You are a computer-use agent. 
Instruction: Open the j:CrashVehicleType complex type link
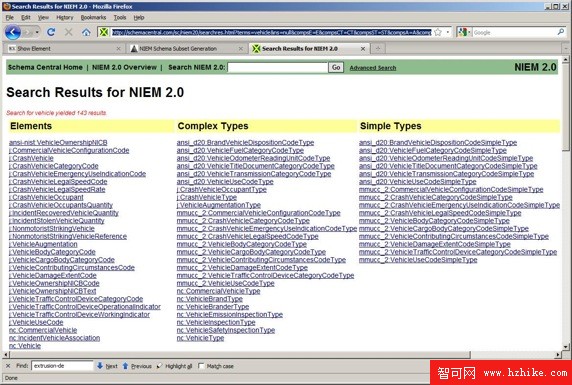tap(207, 197)
